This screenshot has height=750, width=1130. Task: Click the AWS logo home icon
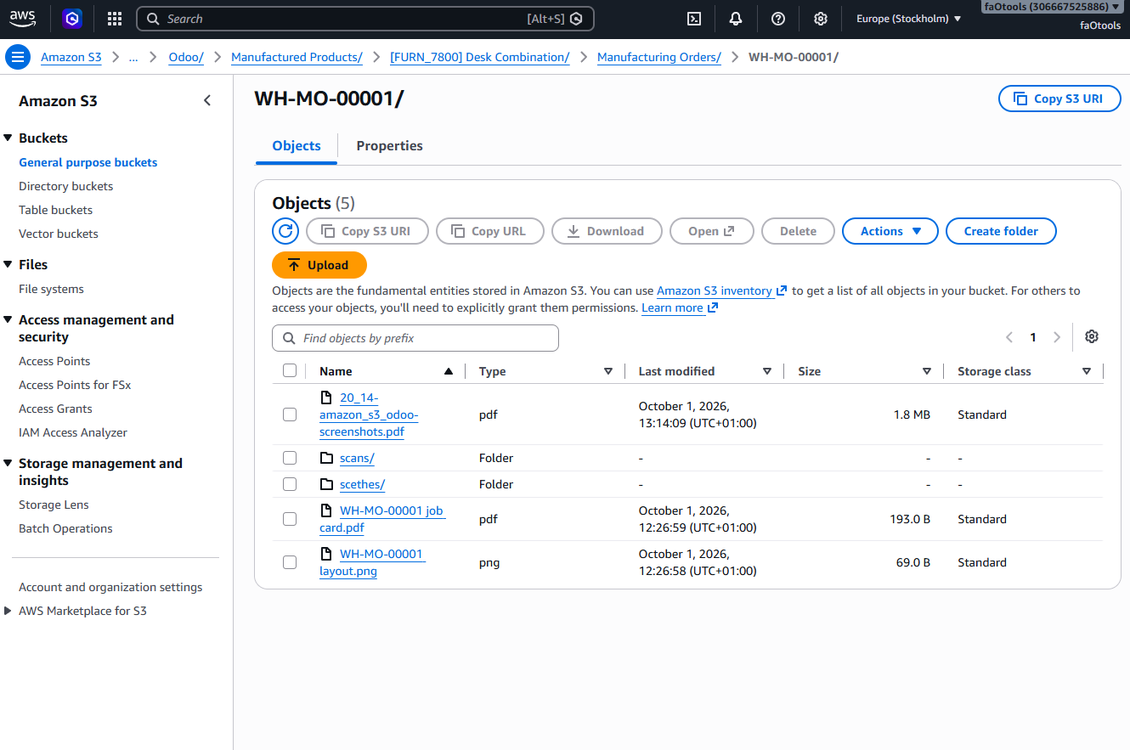pyautogui.click(x=22, y=19)
